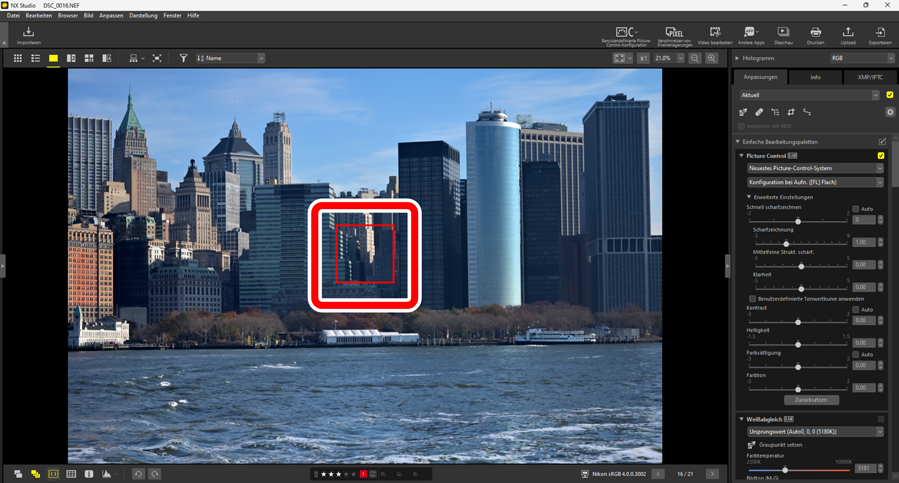Check Benutzerdefinierte Tonwertkurve anwenden
Image resolution: width=899 pixels, height=483 pixels.
pos(753,299)
